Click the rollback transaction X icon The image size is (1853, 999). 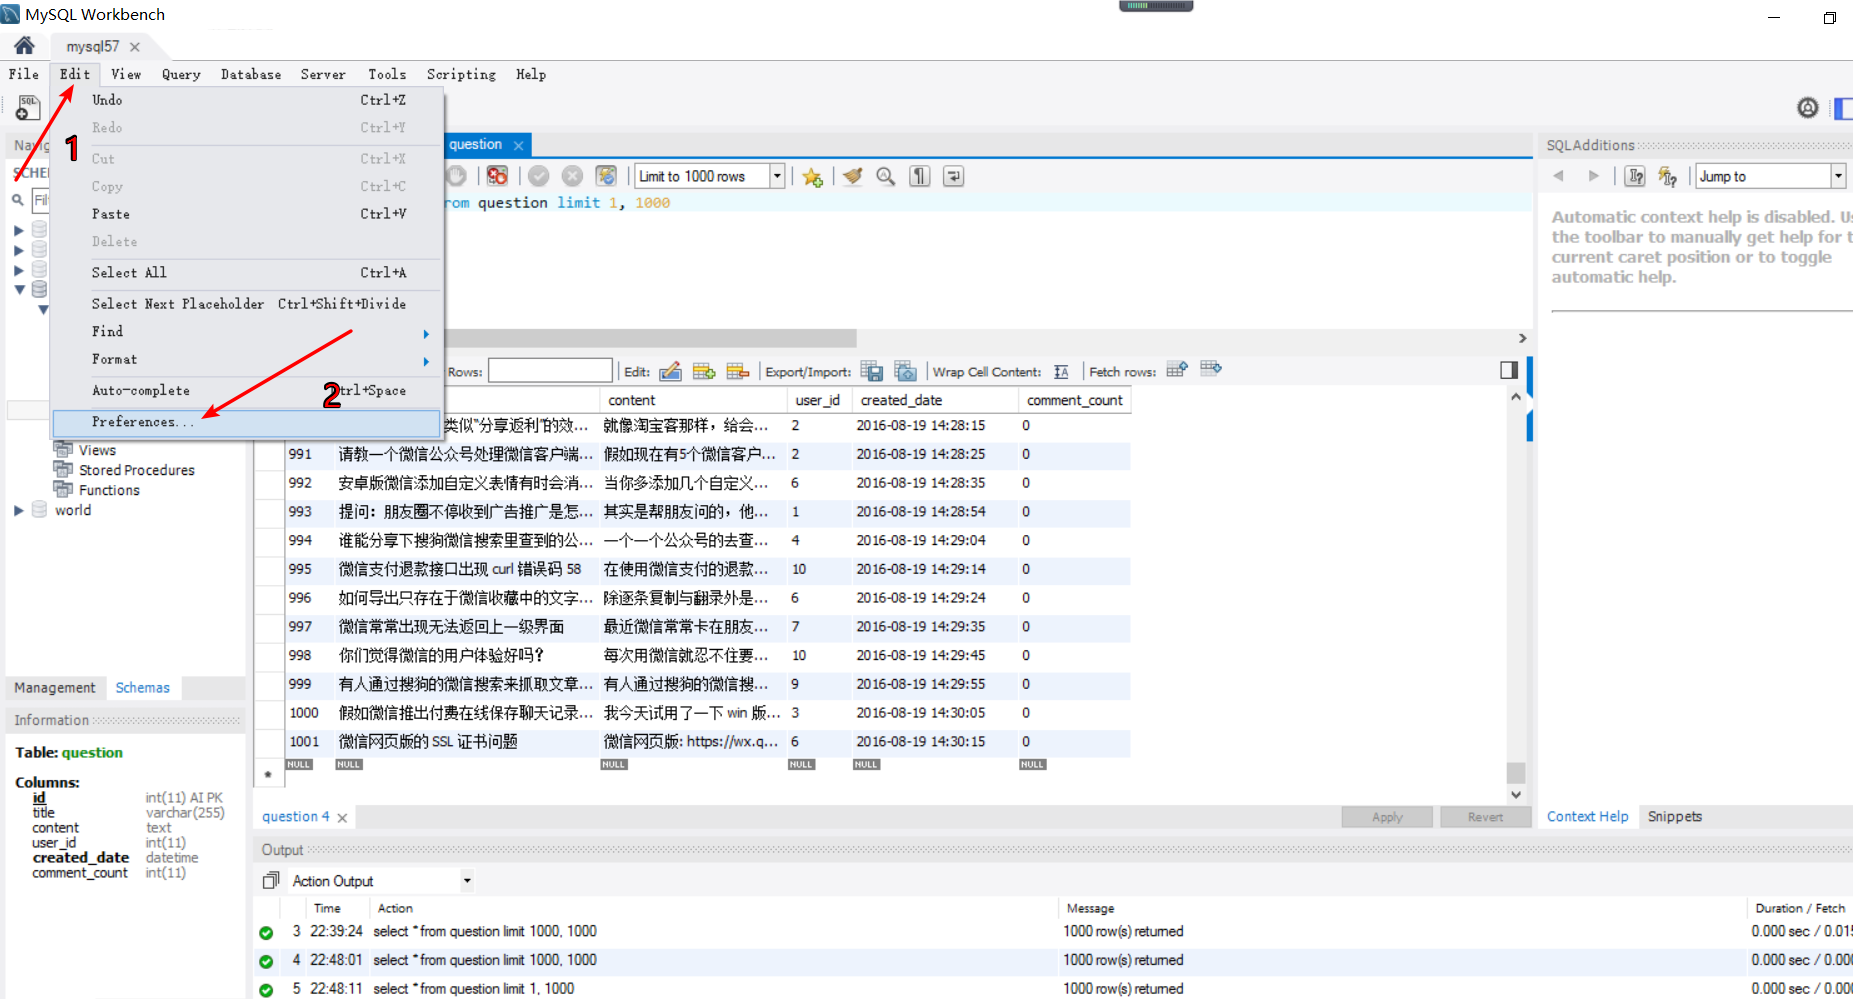click(572, 176)
